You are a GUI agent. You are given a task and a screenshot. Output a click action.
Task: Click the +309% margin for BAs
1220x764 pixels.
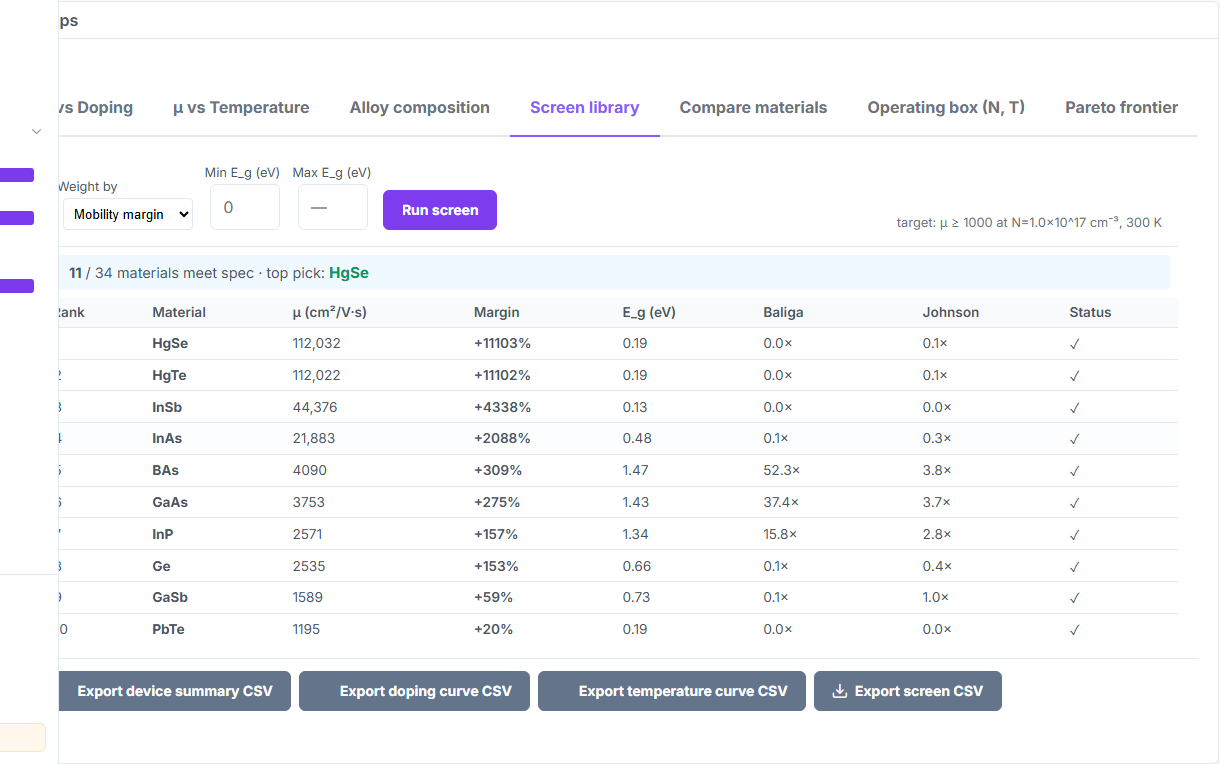point(498,470)
